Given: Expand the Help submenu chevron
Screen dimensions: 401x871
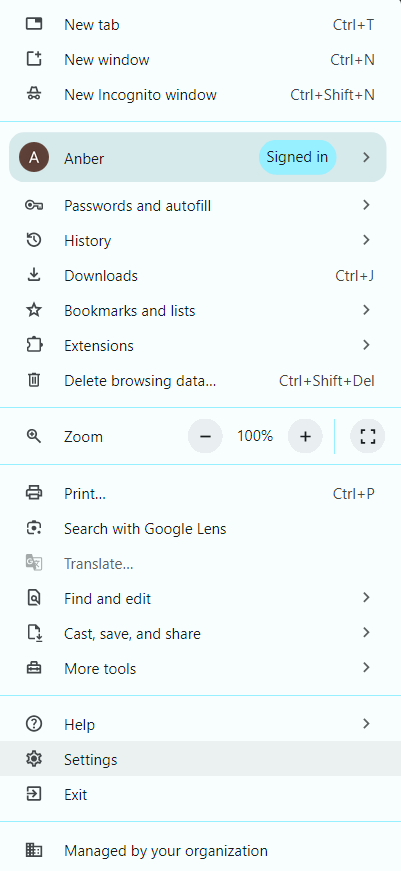Looking at the screenshot, I should point(366,724).
